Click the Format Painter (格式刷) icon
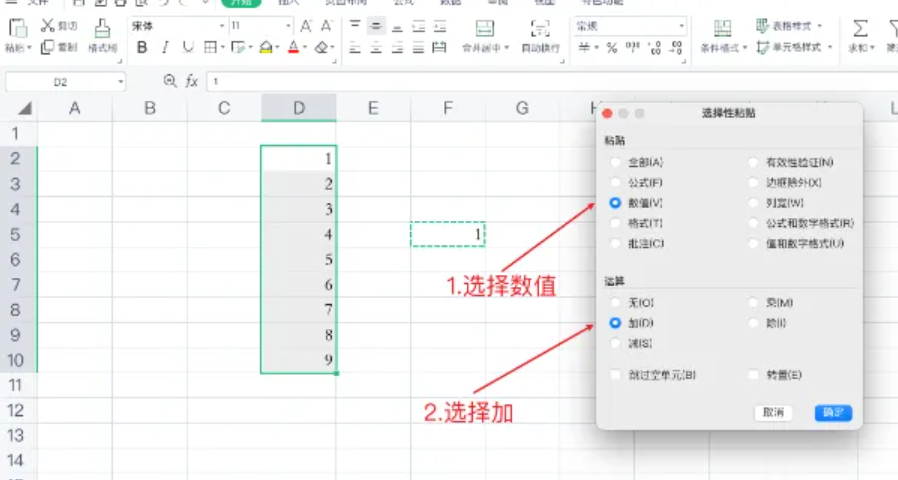Viewport: 898px width, 480px height. [x=102, y=29]
